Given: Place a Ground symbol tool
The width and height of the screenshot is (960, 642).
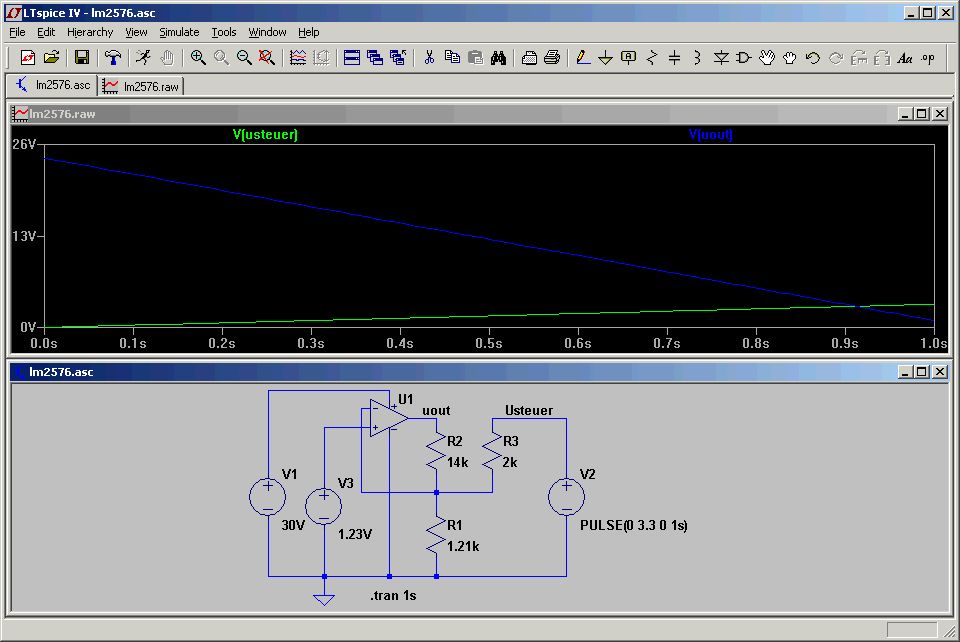Looking at the screenshot, I should pos(605,58).
